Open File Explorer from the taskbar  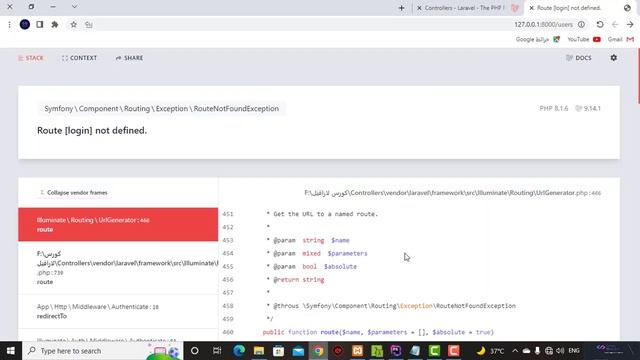tap(259, 351)
